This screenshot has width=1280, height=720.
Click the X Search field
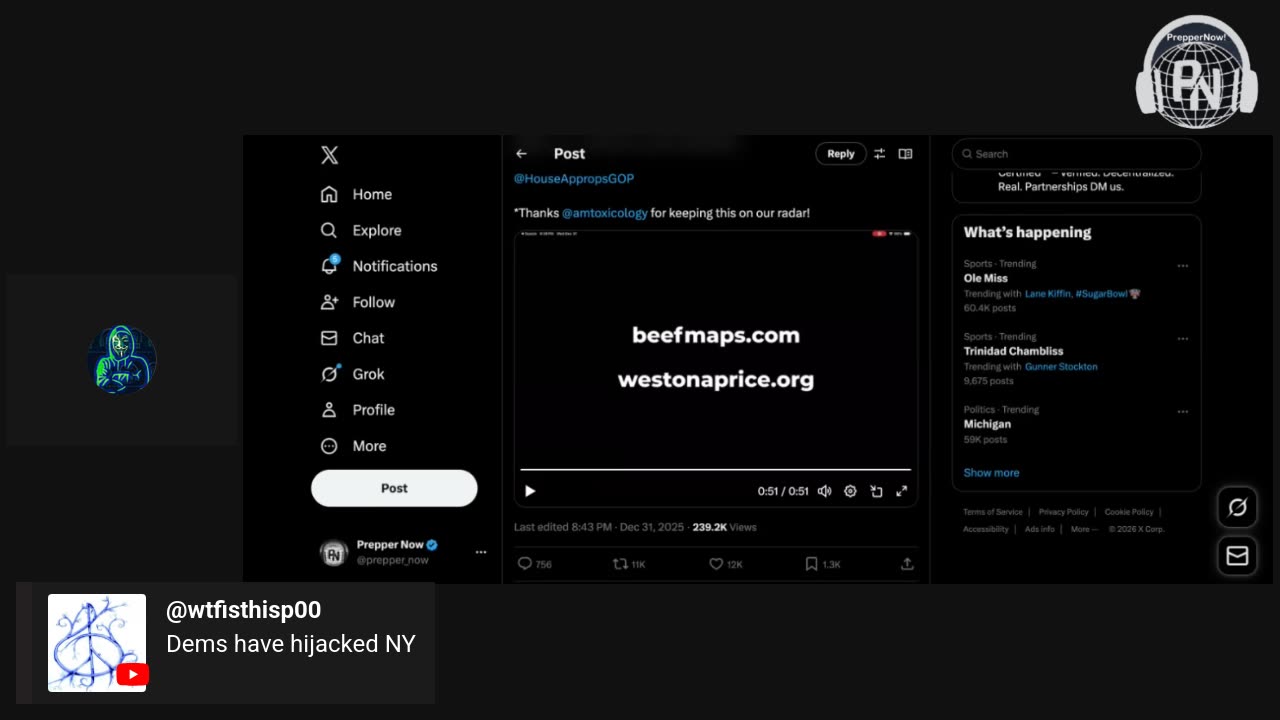(x=1076, y=154)
